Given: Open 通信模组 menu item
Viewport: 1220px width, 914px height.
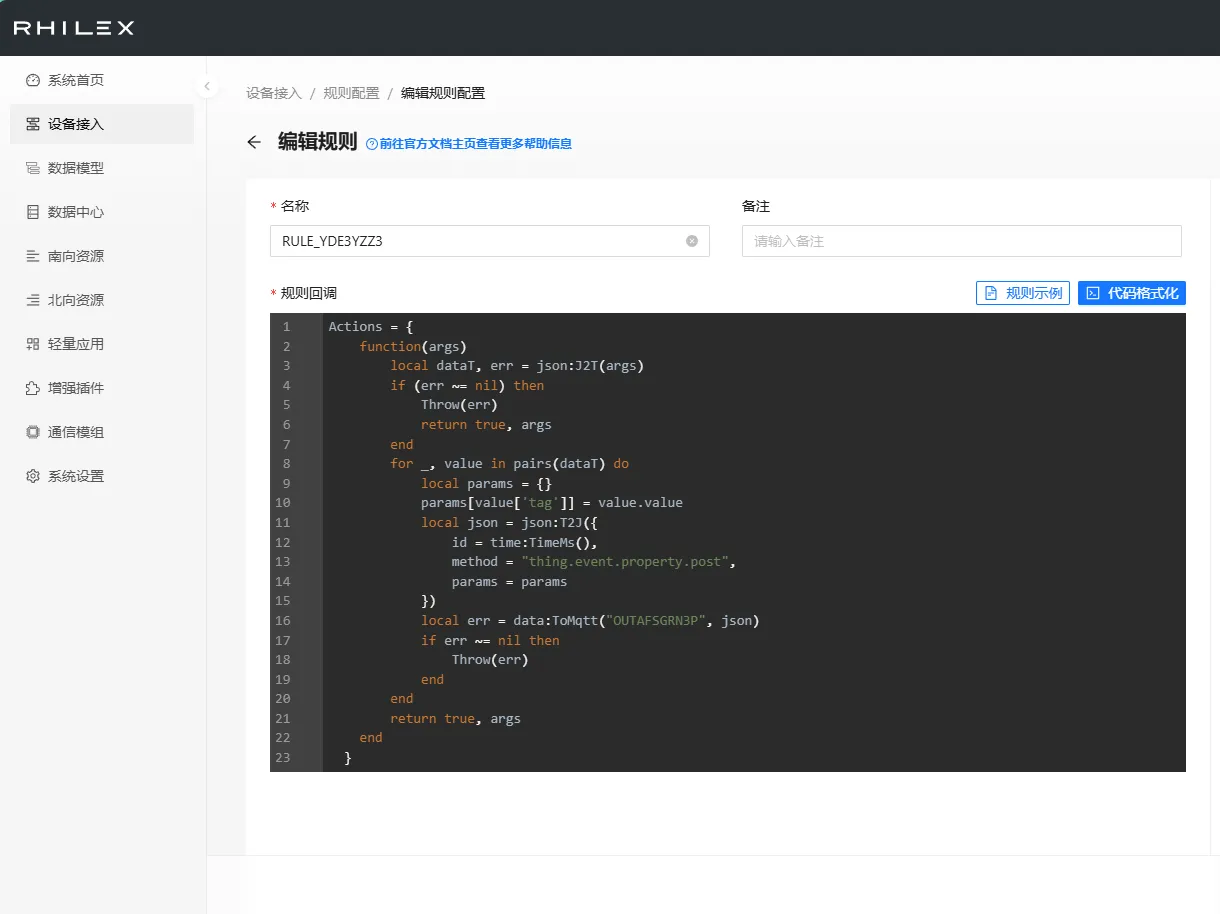Looking at the screenshot, I should click(102, 432).
